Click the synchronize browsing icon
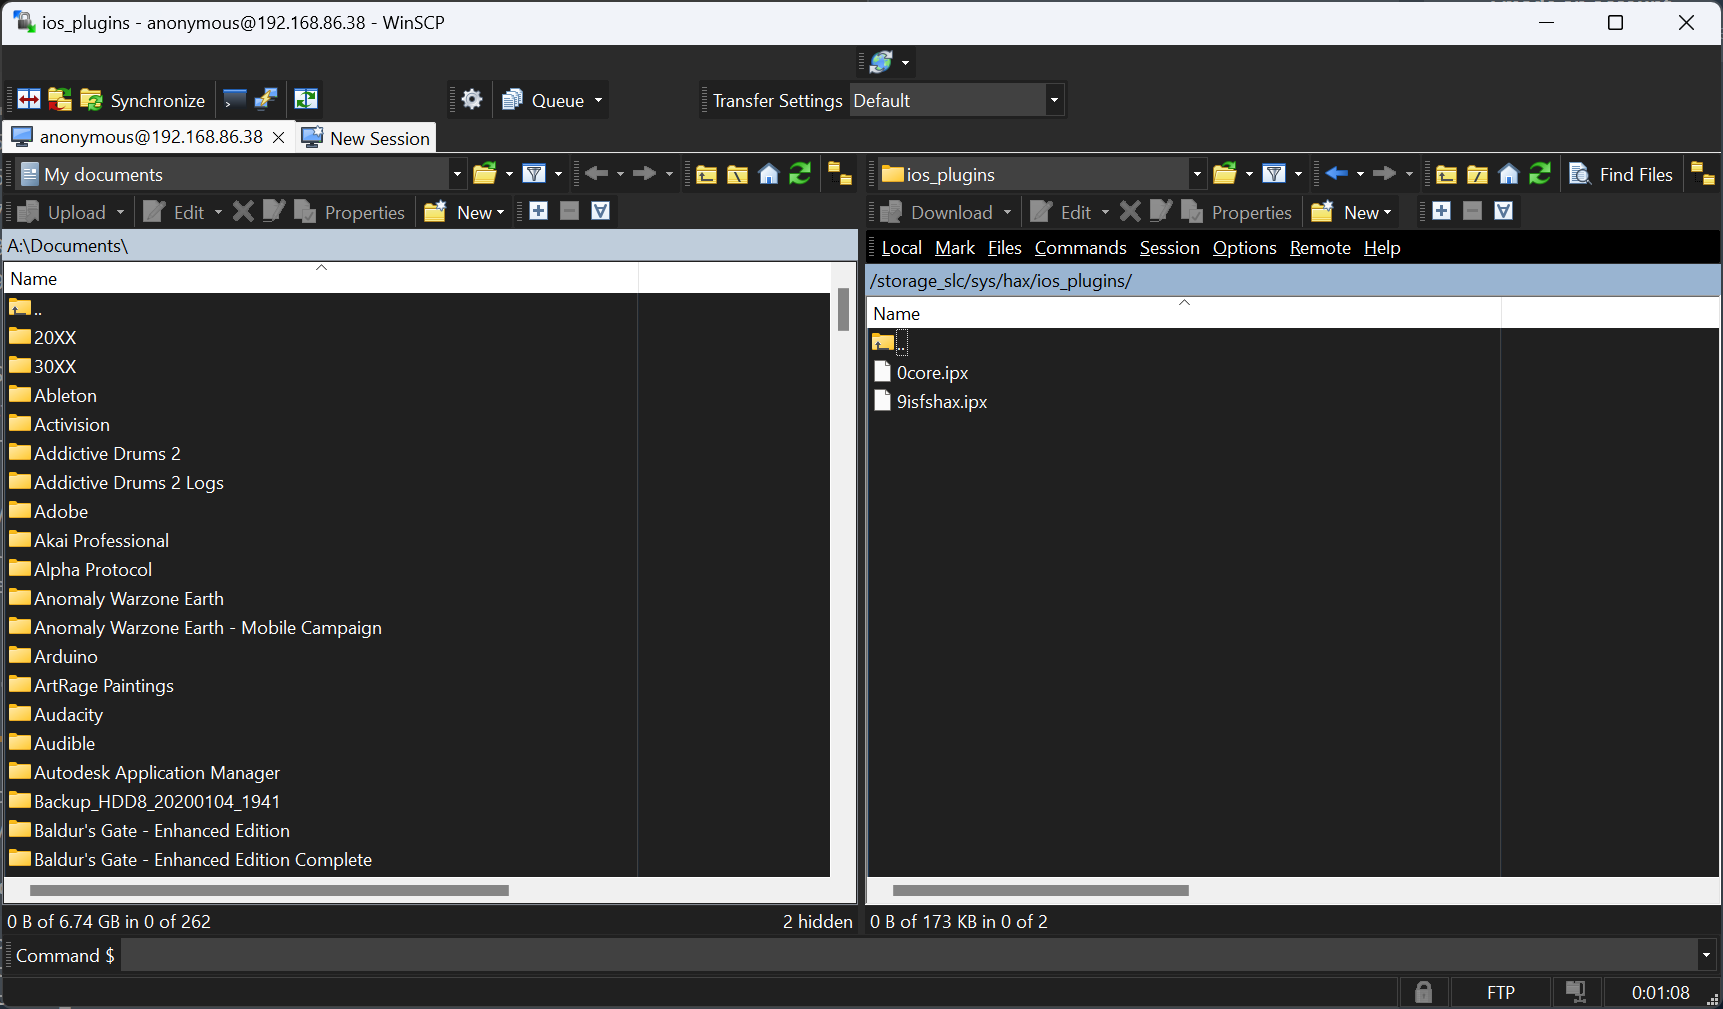 [306, 99]
